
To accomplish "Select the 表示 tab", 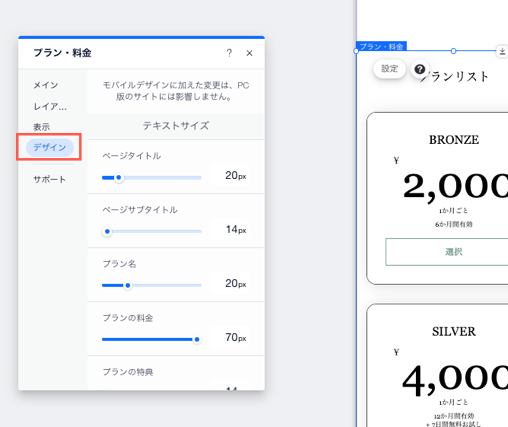I will [x=41, y=127].
